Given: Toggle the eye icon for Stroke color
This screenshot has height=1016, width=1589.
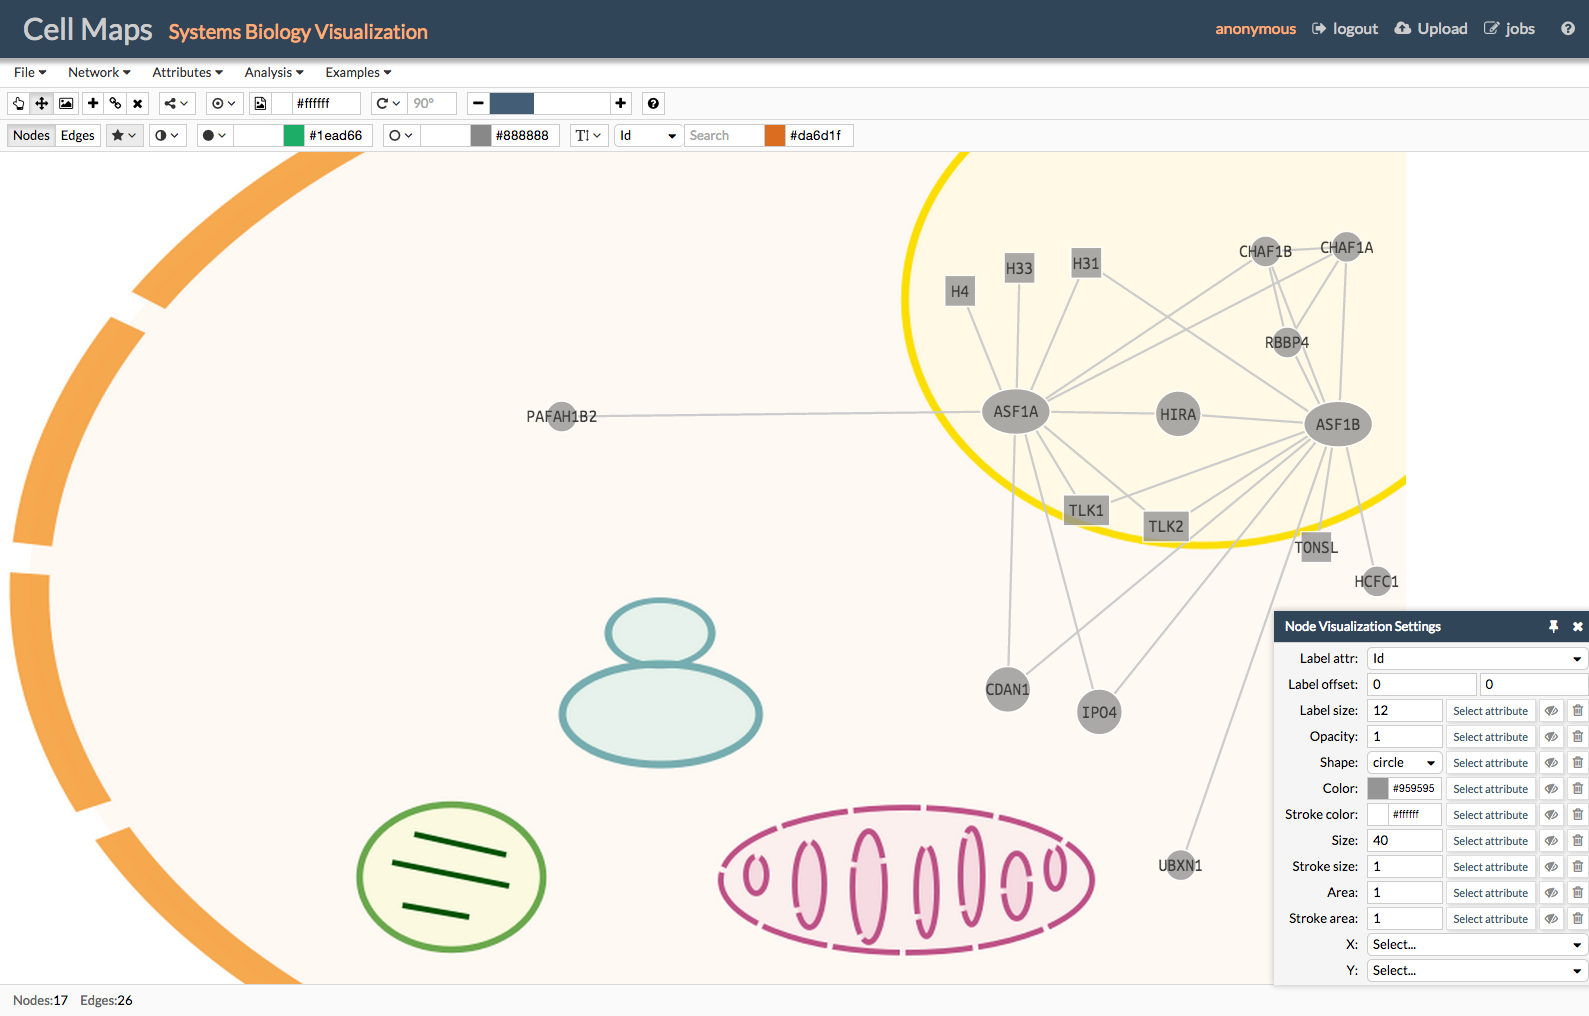Looking at the screenshot, I should click(1551, 815).
